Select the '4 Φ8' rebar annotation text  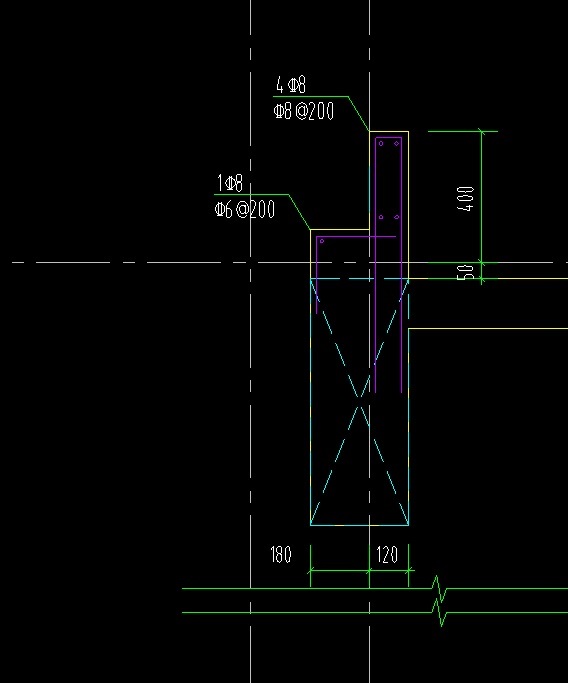point(291,85)
